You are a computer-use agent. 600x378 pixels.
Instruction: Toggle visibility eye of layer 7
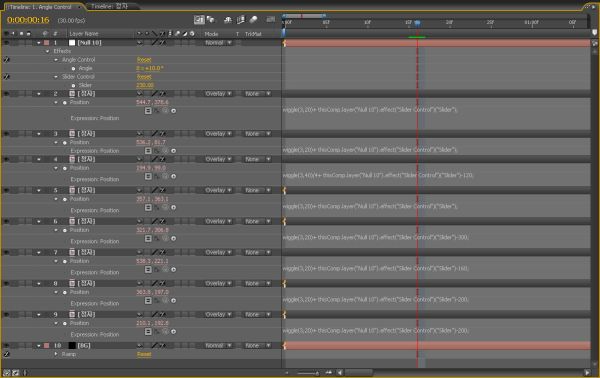click(6, 252)
